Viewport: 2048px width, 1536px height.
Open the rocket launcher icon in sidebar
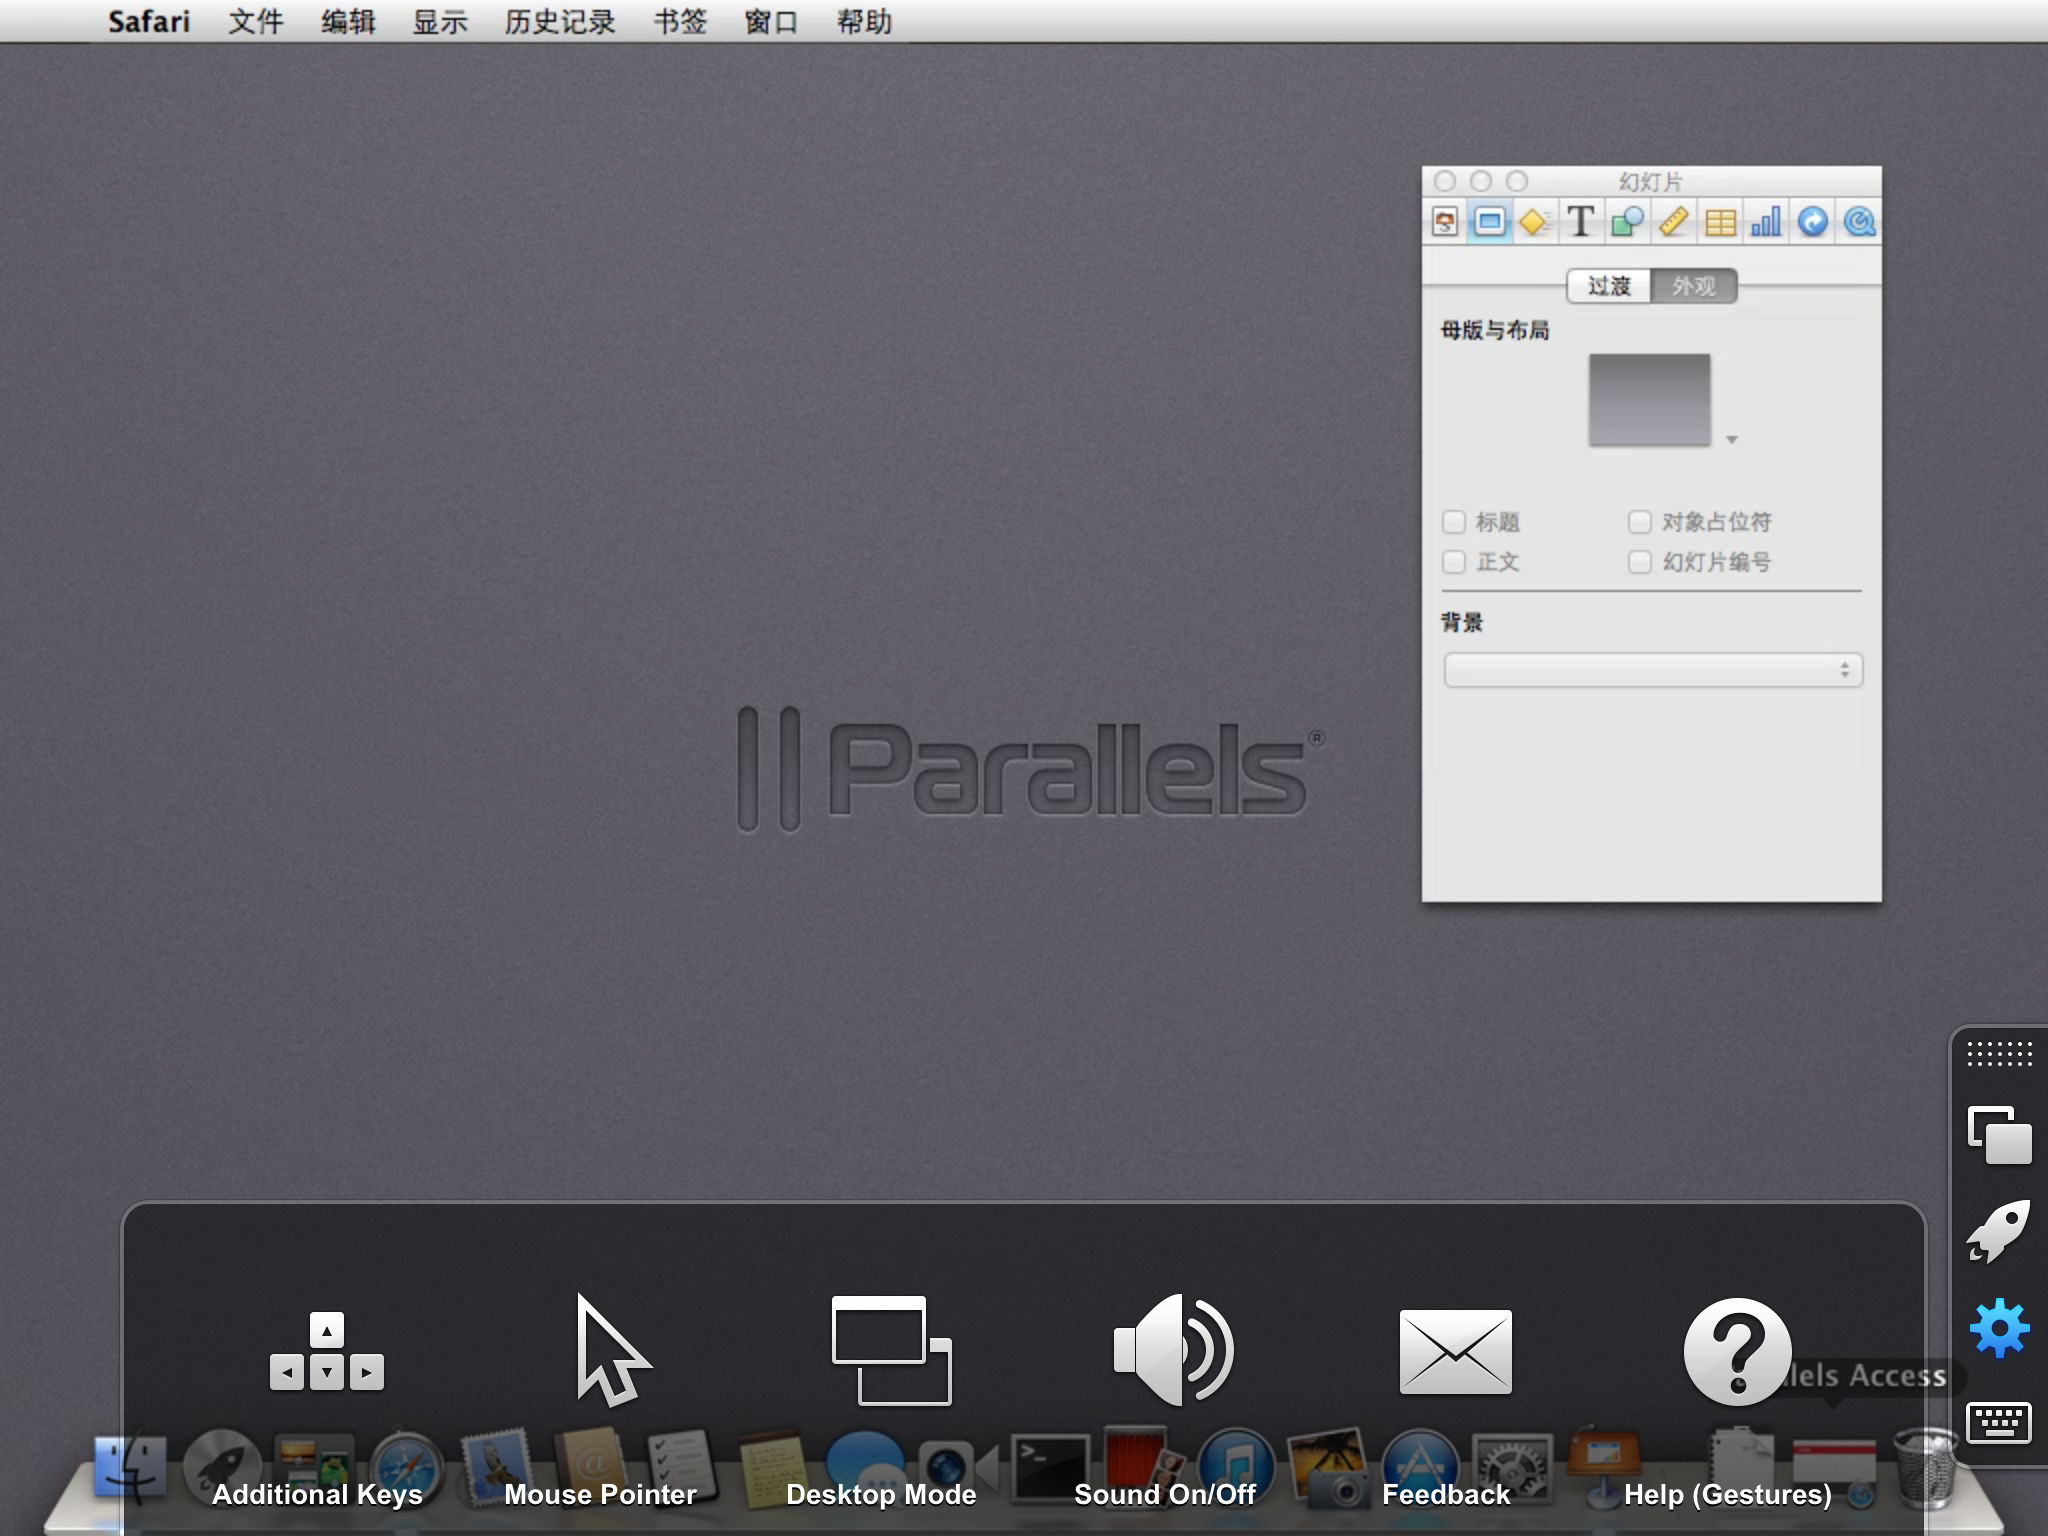1999,1232
